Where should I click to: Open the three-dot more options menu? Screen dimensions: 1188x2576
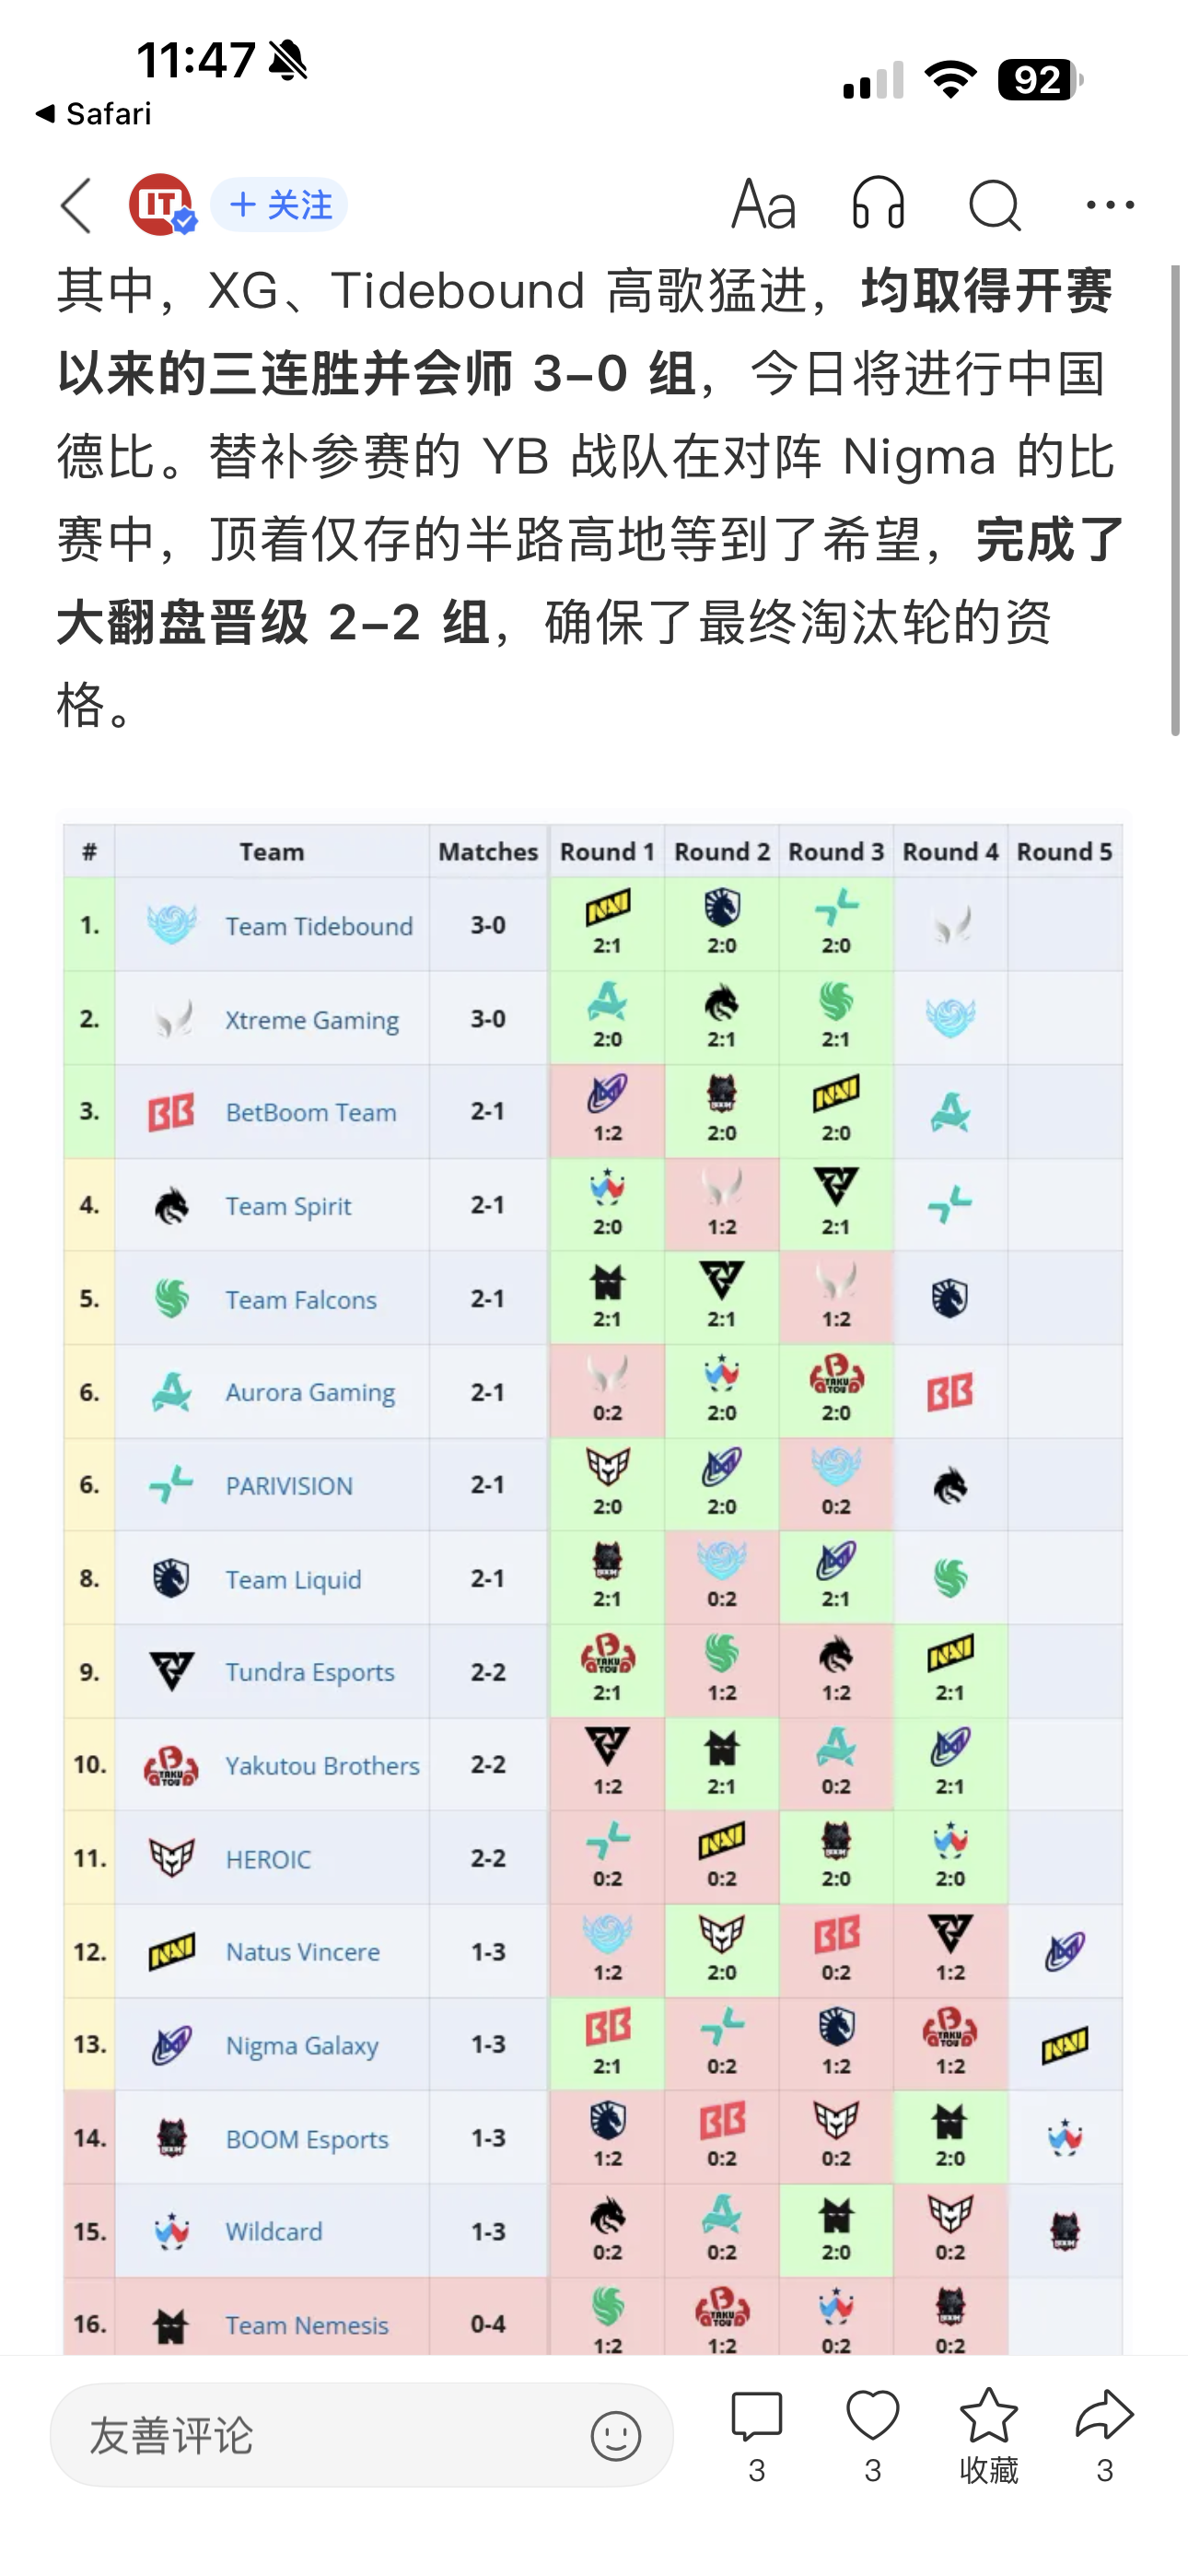(1110, 205)
